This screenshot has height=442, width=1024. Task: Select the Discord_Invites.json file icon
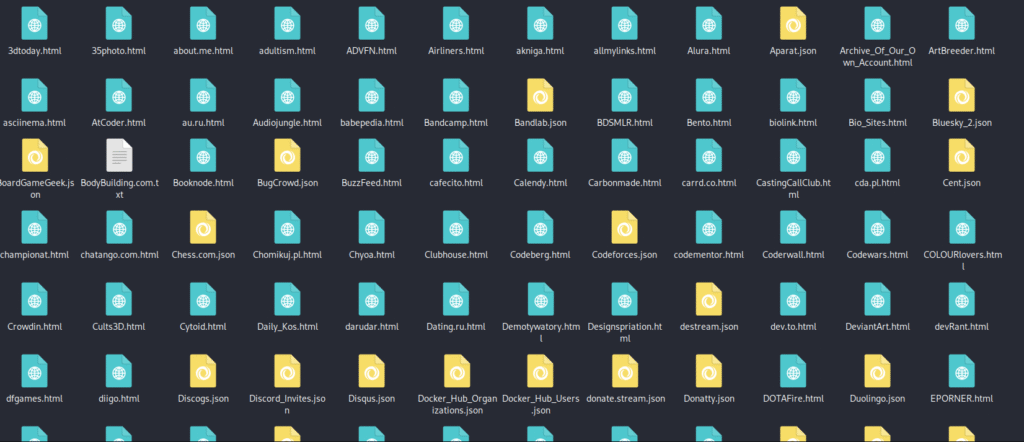pyautogui.click(x=287, y=371)
